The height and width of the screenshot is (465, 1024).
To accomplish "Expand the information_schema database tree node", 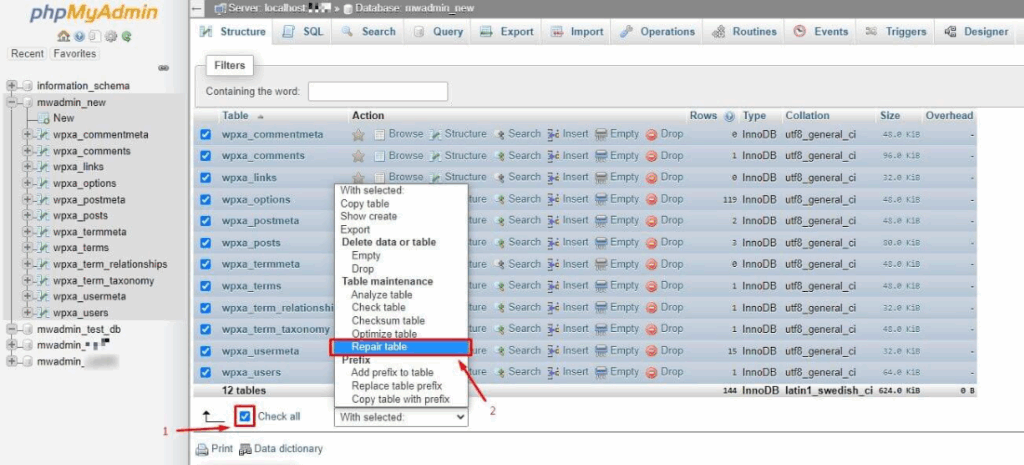I will 12,86.
